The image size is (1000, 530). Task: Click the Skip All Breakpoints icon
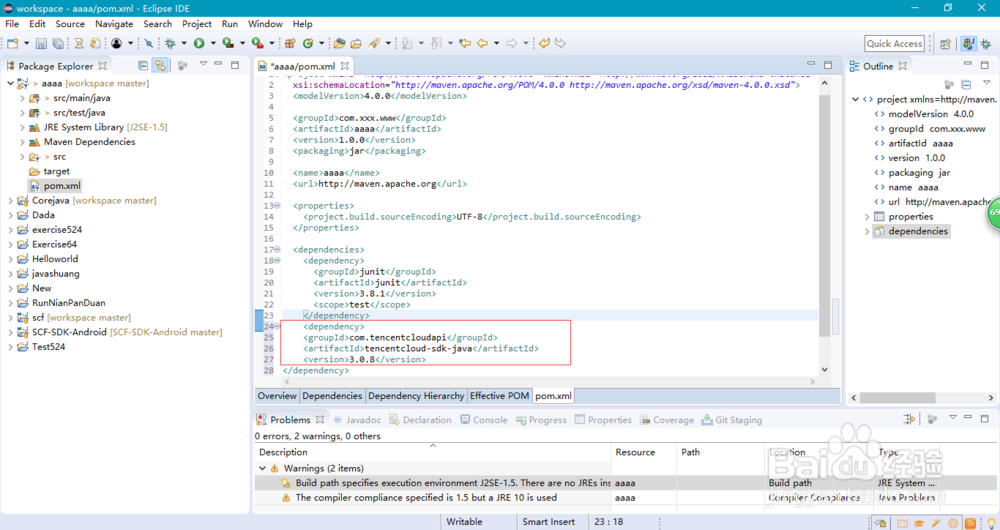[x=149, y=43]
